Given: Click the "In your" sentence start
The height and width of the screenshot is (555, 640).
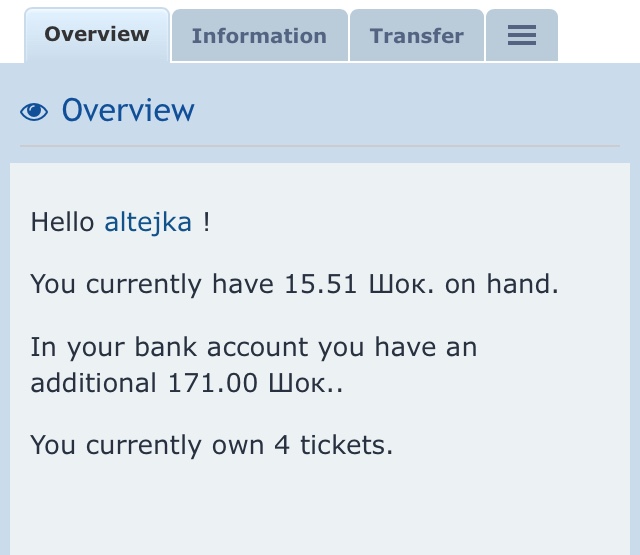Looking at the screenshot, I should [70, 348].
